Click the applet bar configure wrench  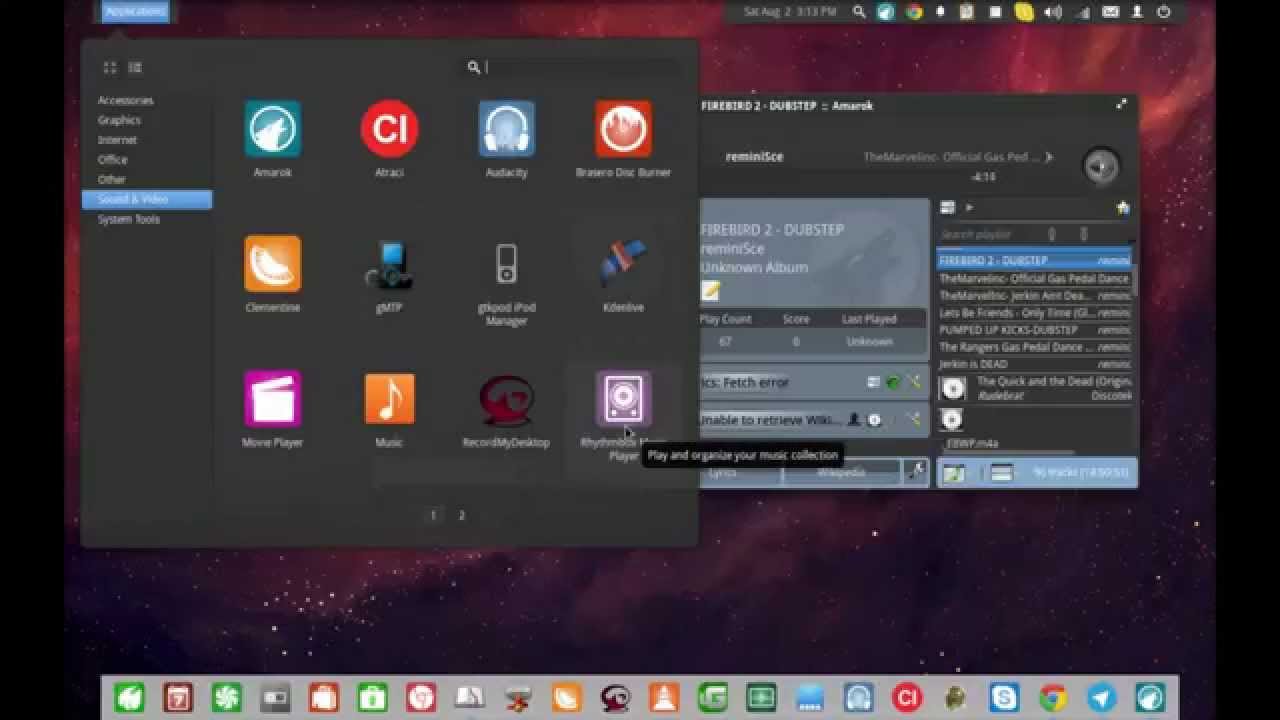(x=916, y=472)
